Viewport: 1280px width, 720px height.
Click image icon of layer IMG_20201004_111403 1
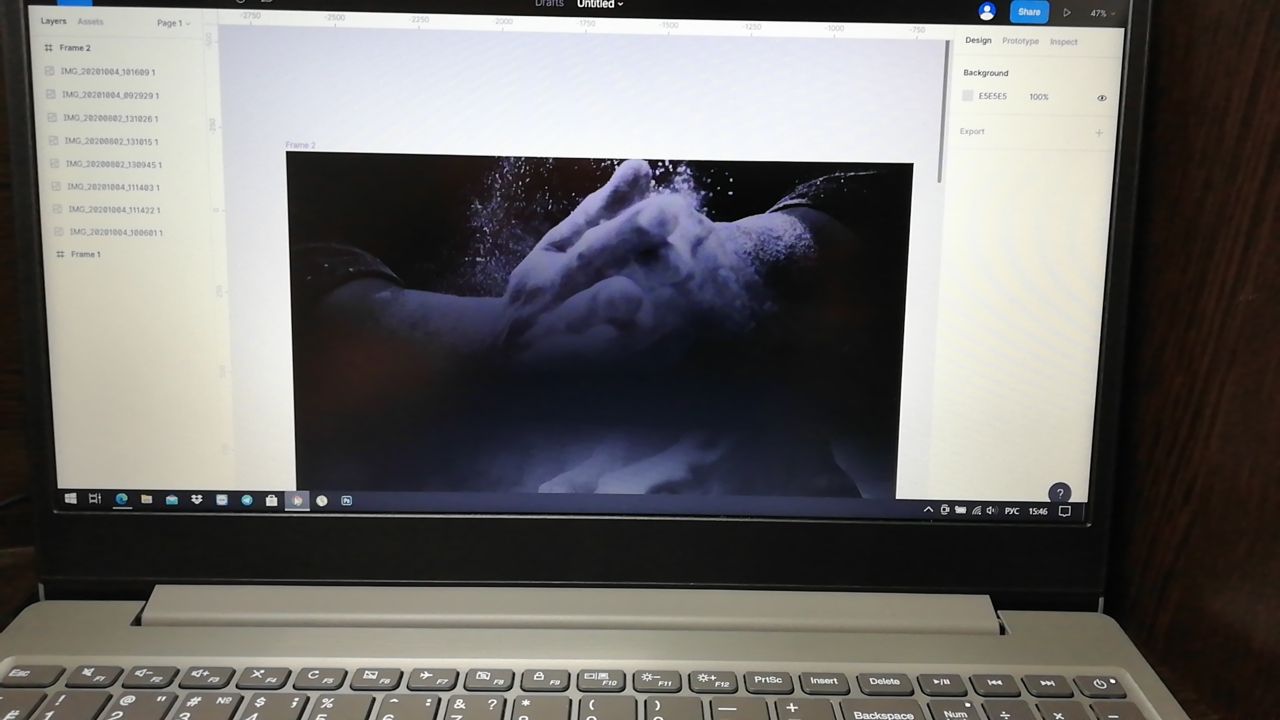tap(56, 187)
